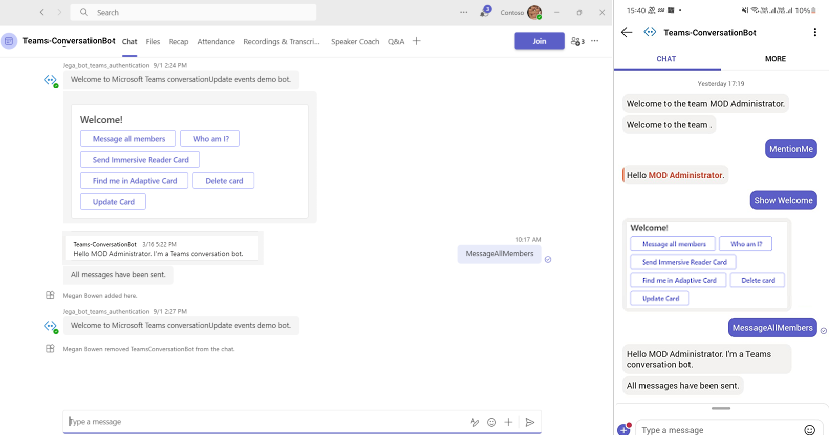840x435 pixels.
Task: Click the sent status check icon beside MessageAllMembers
Action: [x=548, y=259]
